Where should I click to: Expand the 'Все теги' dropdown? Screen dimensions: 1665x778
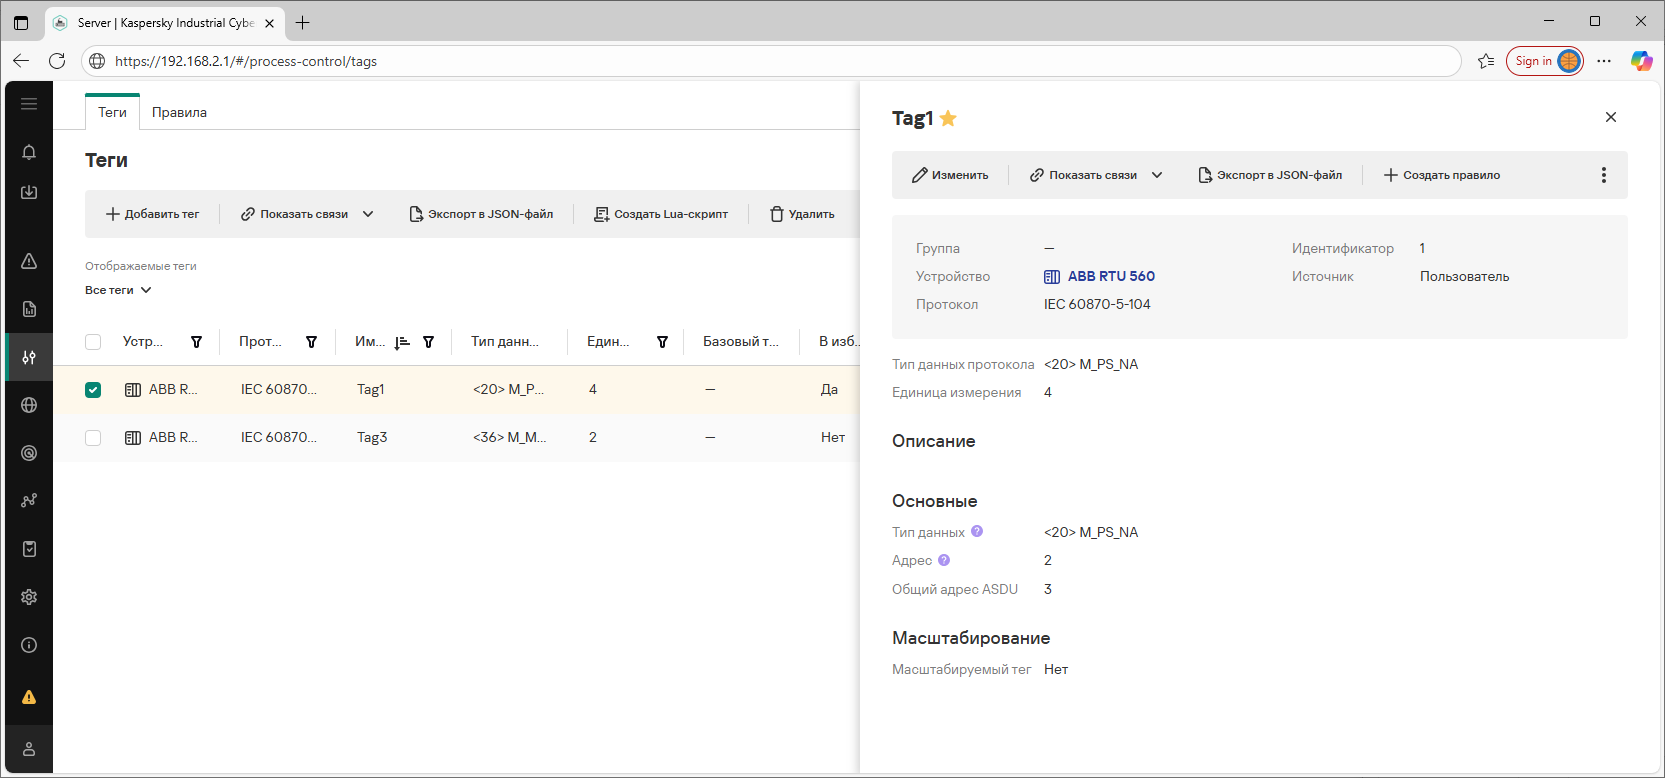(x=118, y=290)
